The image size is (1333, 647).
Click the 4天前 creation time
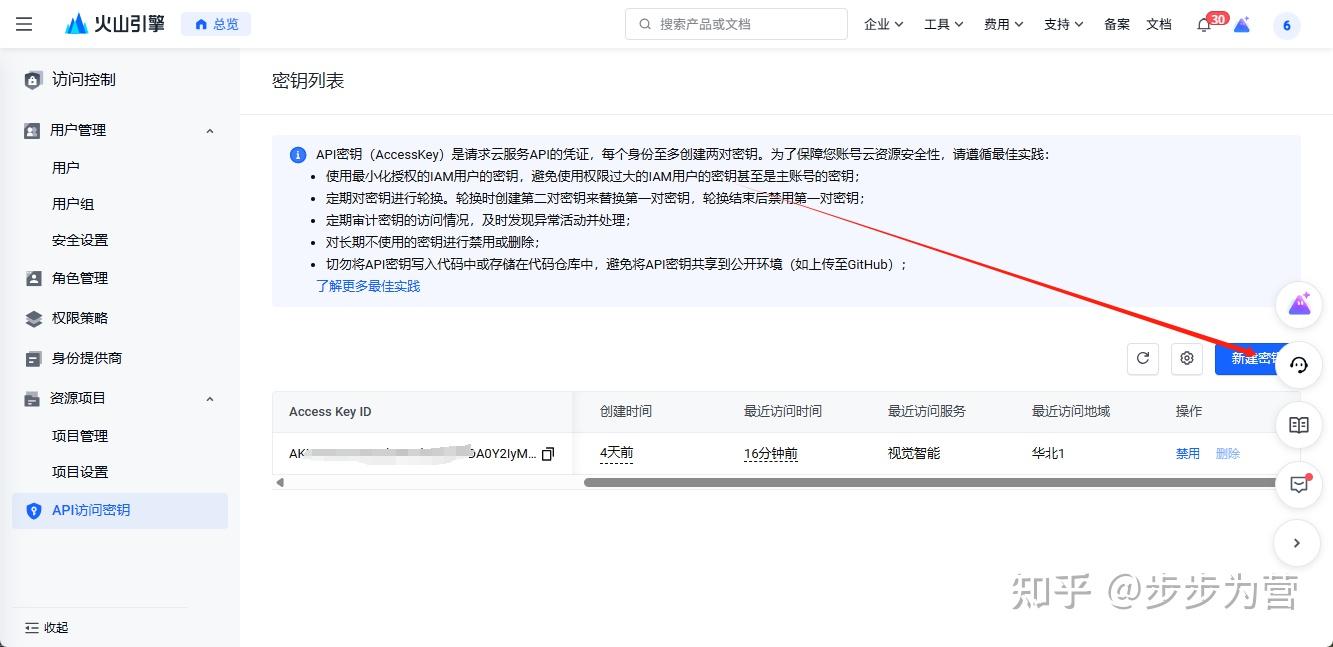point(617,453)
